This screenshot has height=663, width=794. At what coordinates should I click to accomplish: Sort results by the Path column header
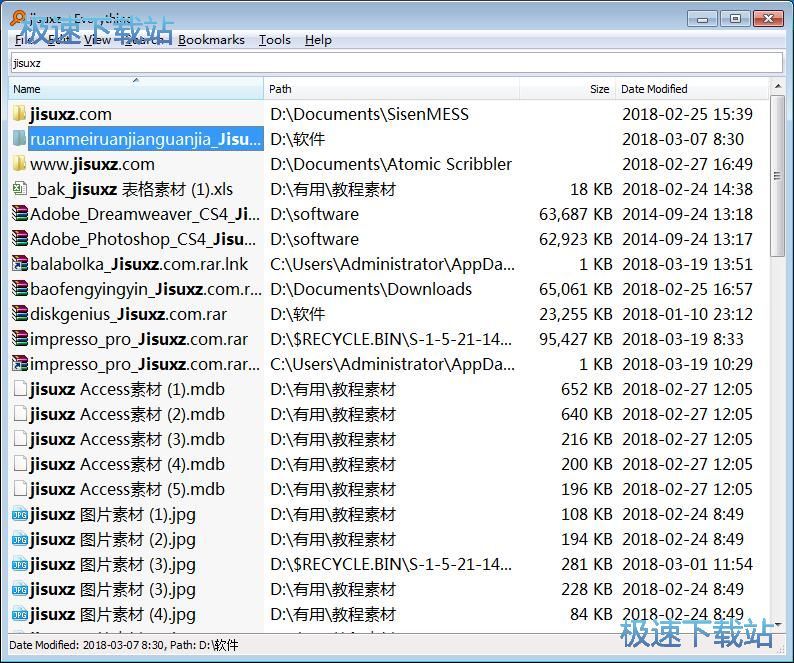pos(390,89)
